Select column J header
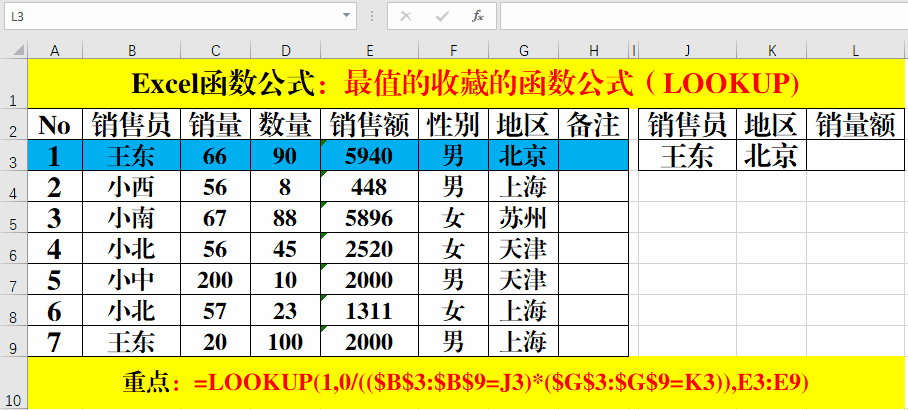This screenshot has height=410, width=908. [x=687, y=51]
